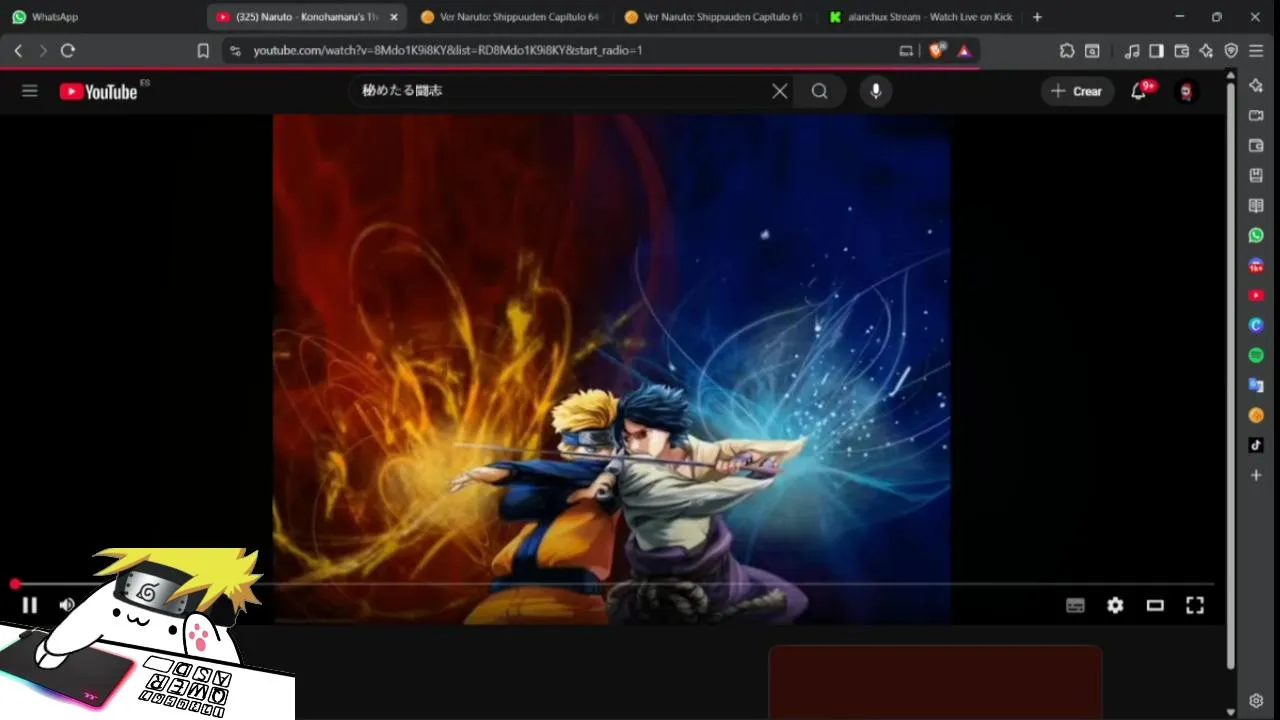Seek using the red video progress bar
This screenshot has height=720, width=1280.
612,584
